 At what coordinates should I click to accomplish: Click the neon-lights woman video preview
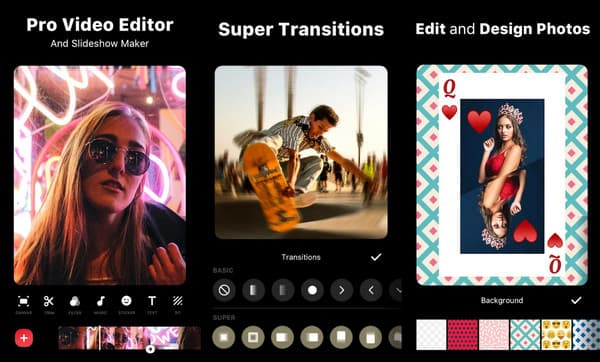[x=100, y=175]
